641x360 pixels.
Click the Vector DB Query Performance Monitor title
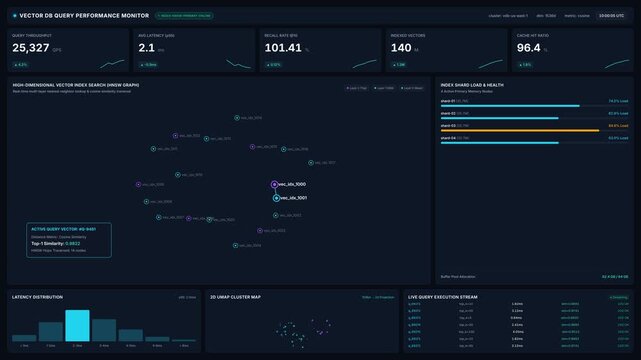pyautogui.click(x=84, y=16)
